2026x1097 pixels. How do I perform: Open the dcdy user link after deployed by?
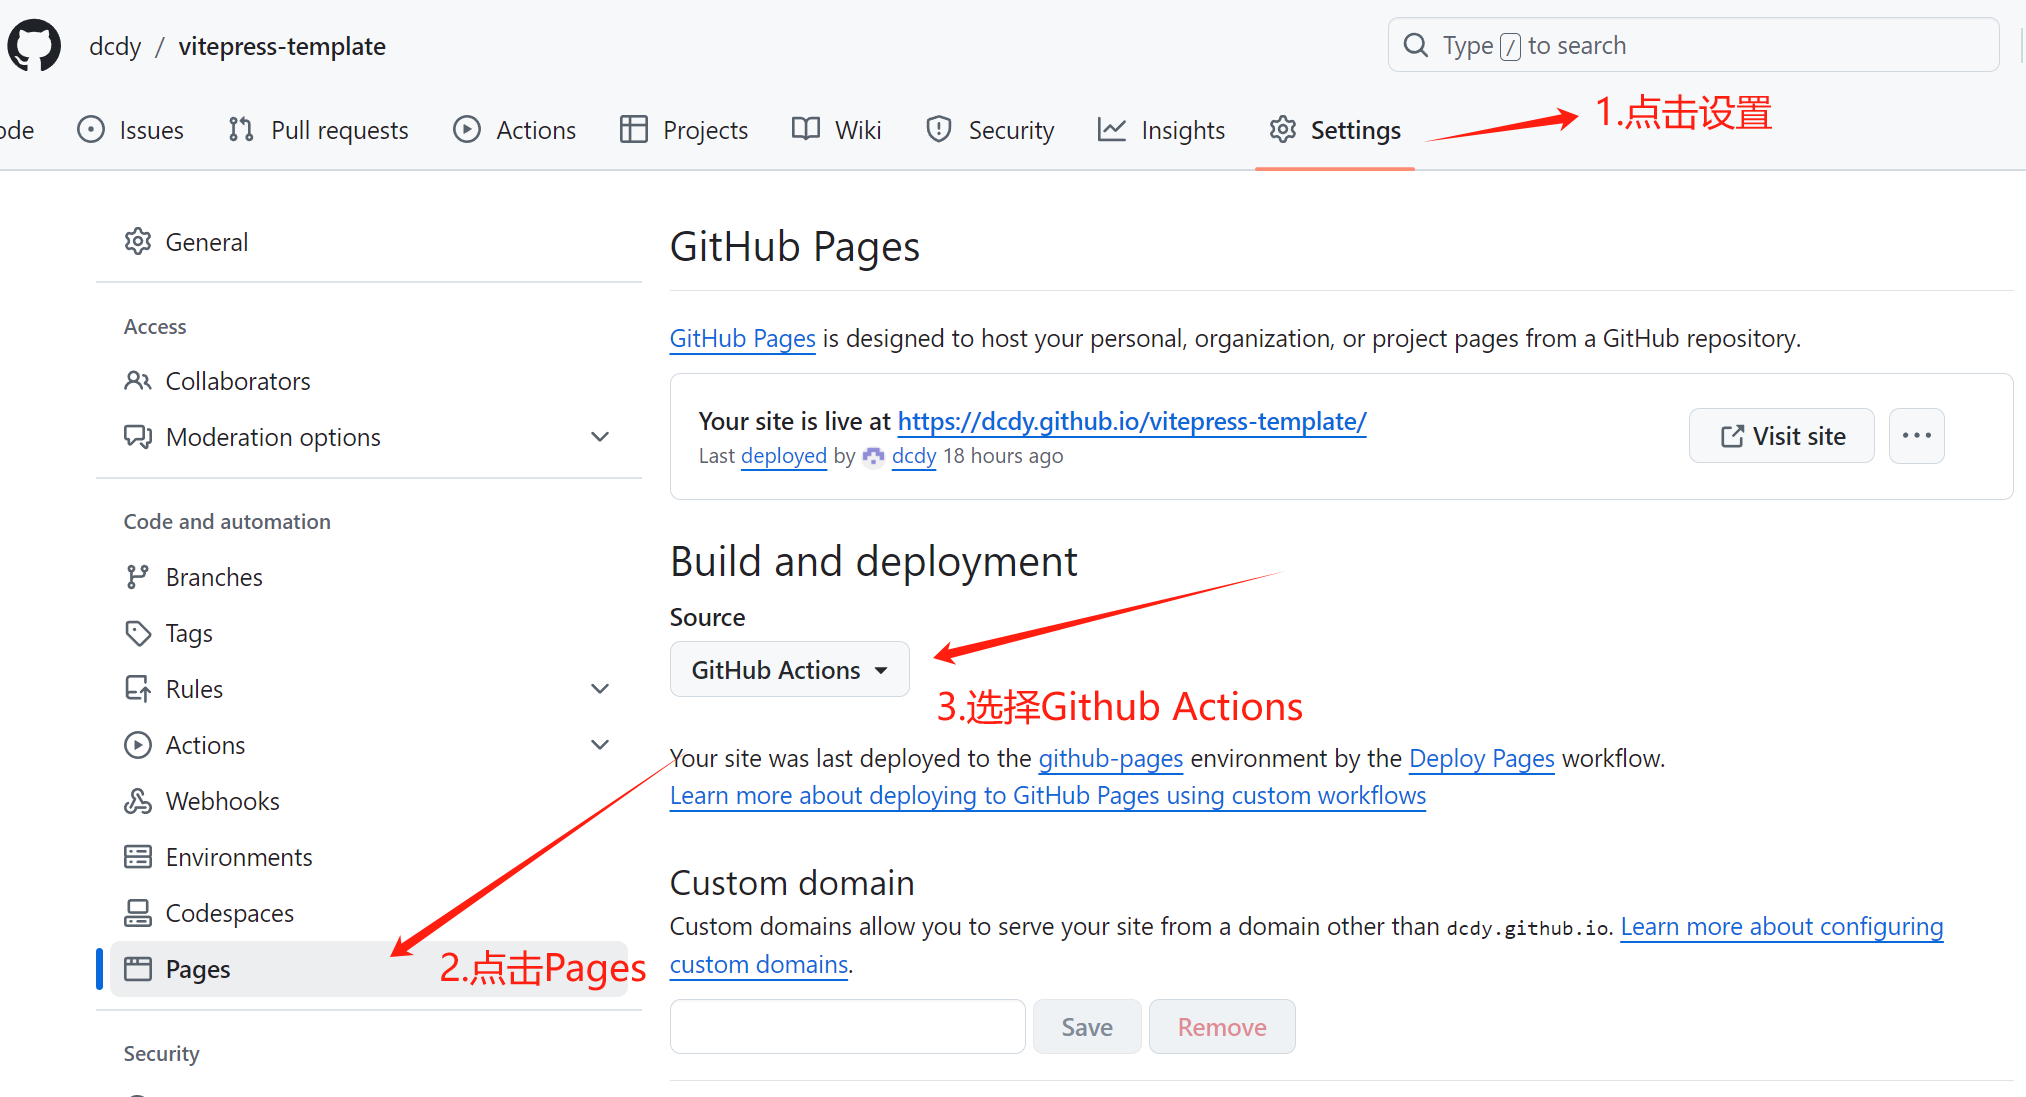pyautogui.click(x=914, y=456)
